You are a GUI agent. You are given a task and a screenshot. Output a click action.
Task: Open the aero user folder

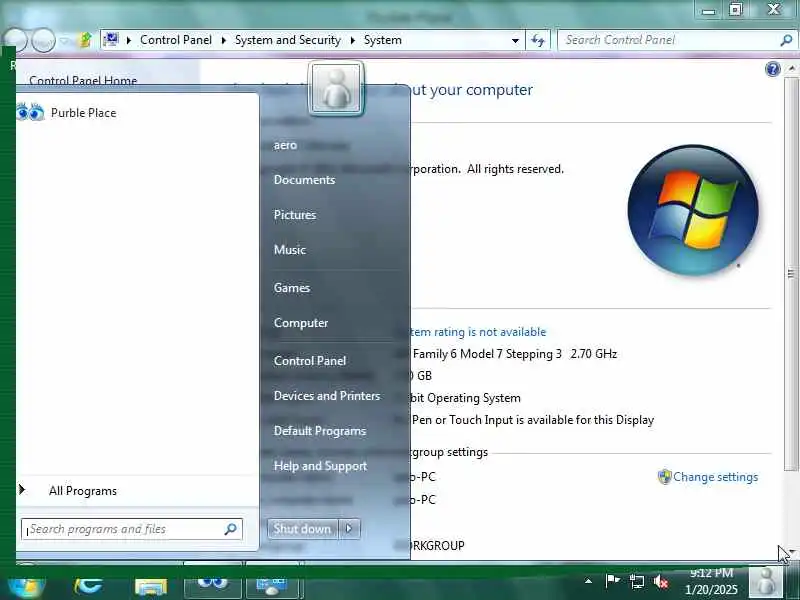point(285,145)
